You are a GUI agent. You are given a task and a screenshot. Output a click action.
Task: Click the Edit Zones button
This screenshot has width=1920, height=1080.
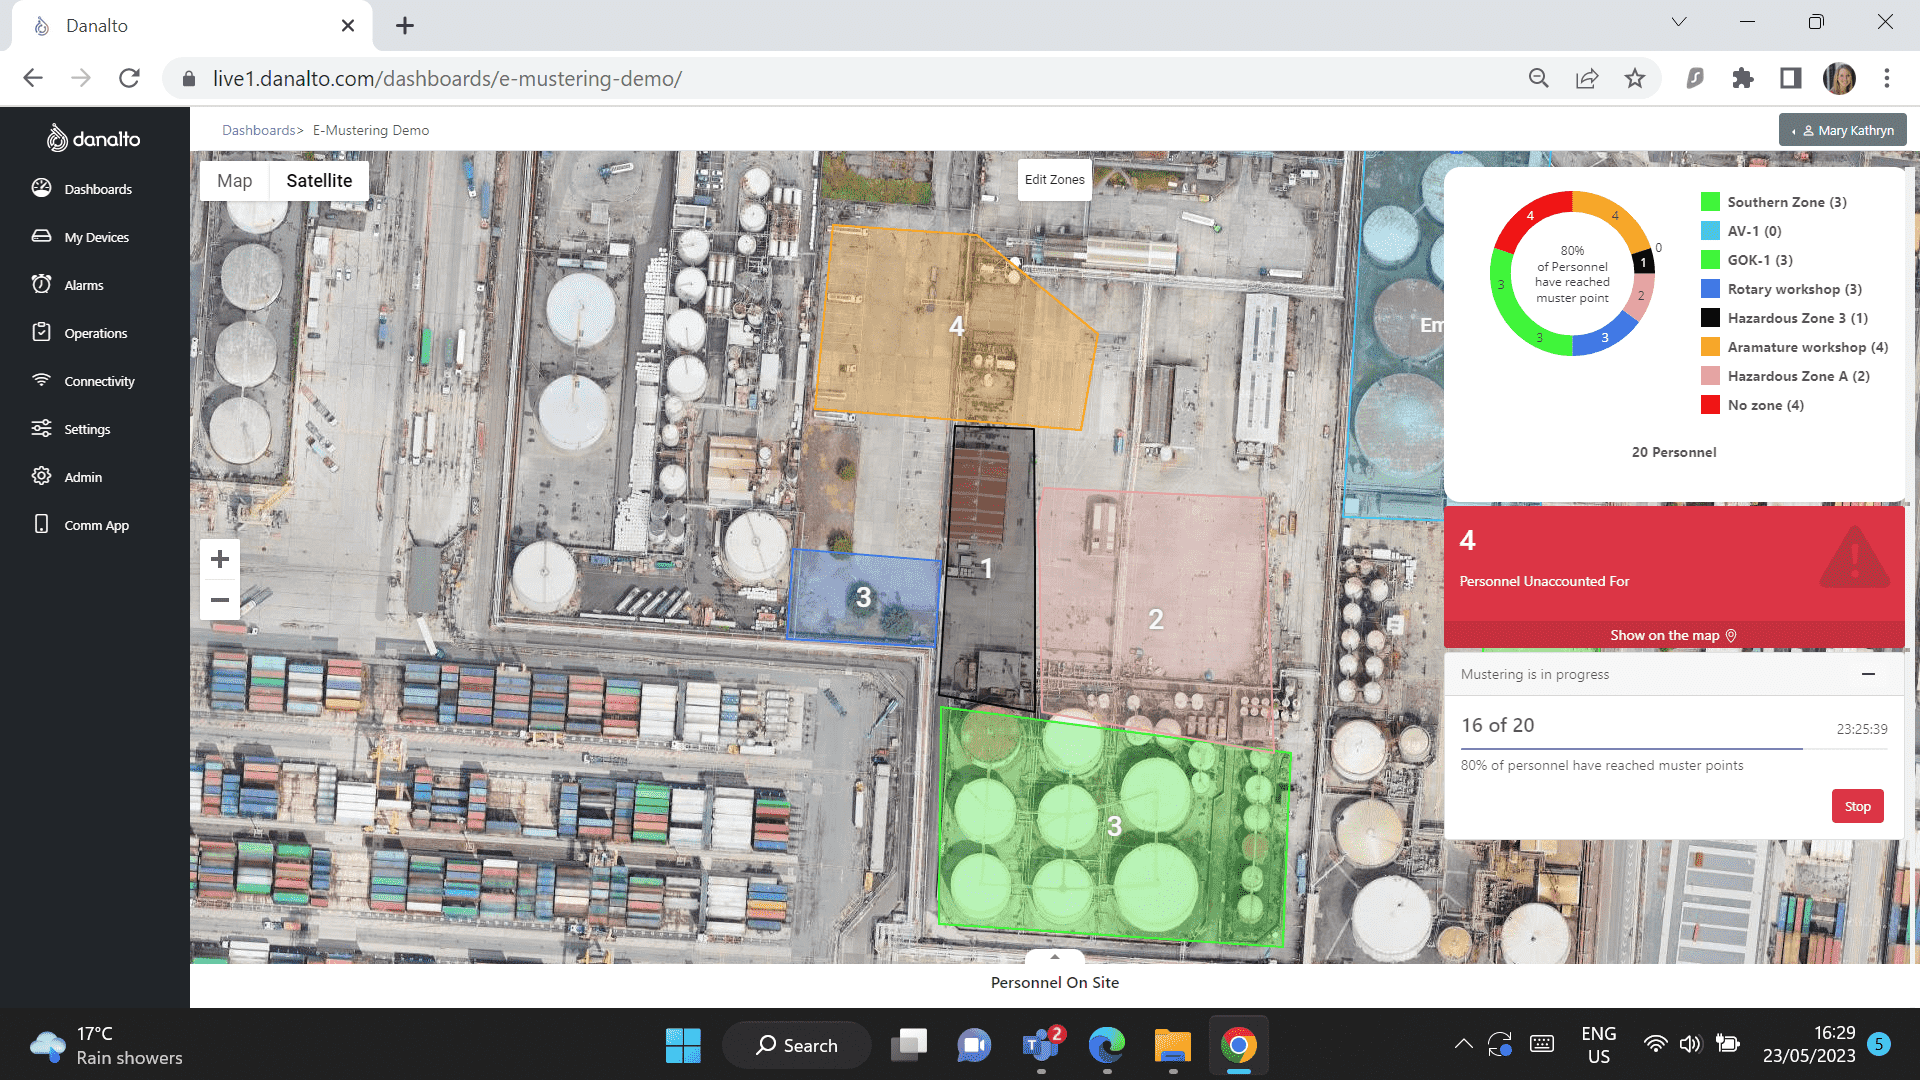pyautogui.click(x=1054, y=180)
